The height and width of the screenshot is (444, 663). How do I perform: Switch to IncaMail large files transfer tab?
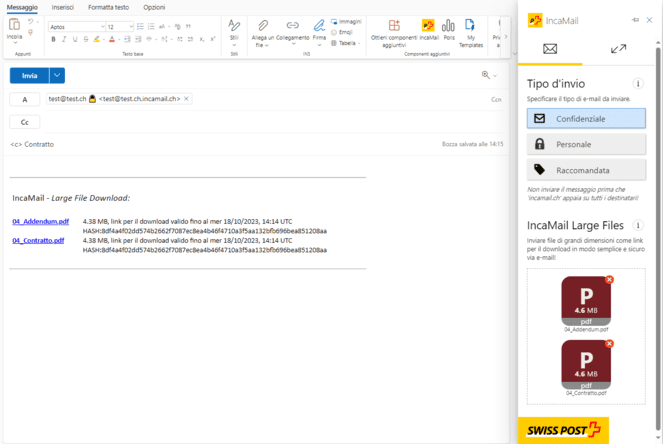pyautogui.click(x=618, y=49)
